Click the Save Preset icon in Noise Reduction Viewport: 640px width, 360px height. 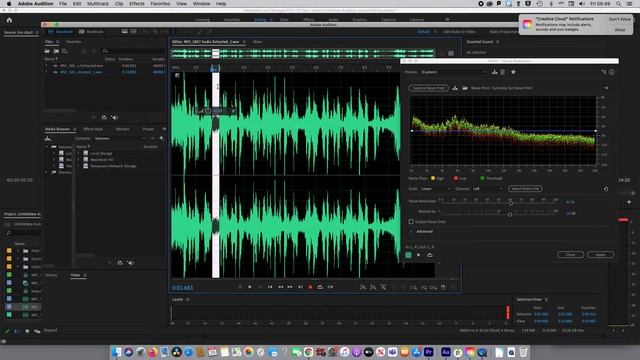(x=494, y=72)
